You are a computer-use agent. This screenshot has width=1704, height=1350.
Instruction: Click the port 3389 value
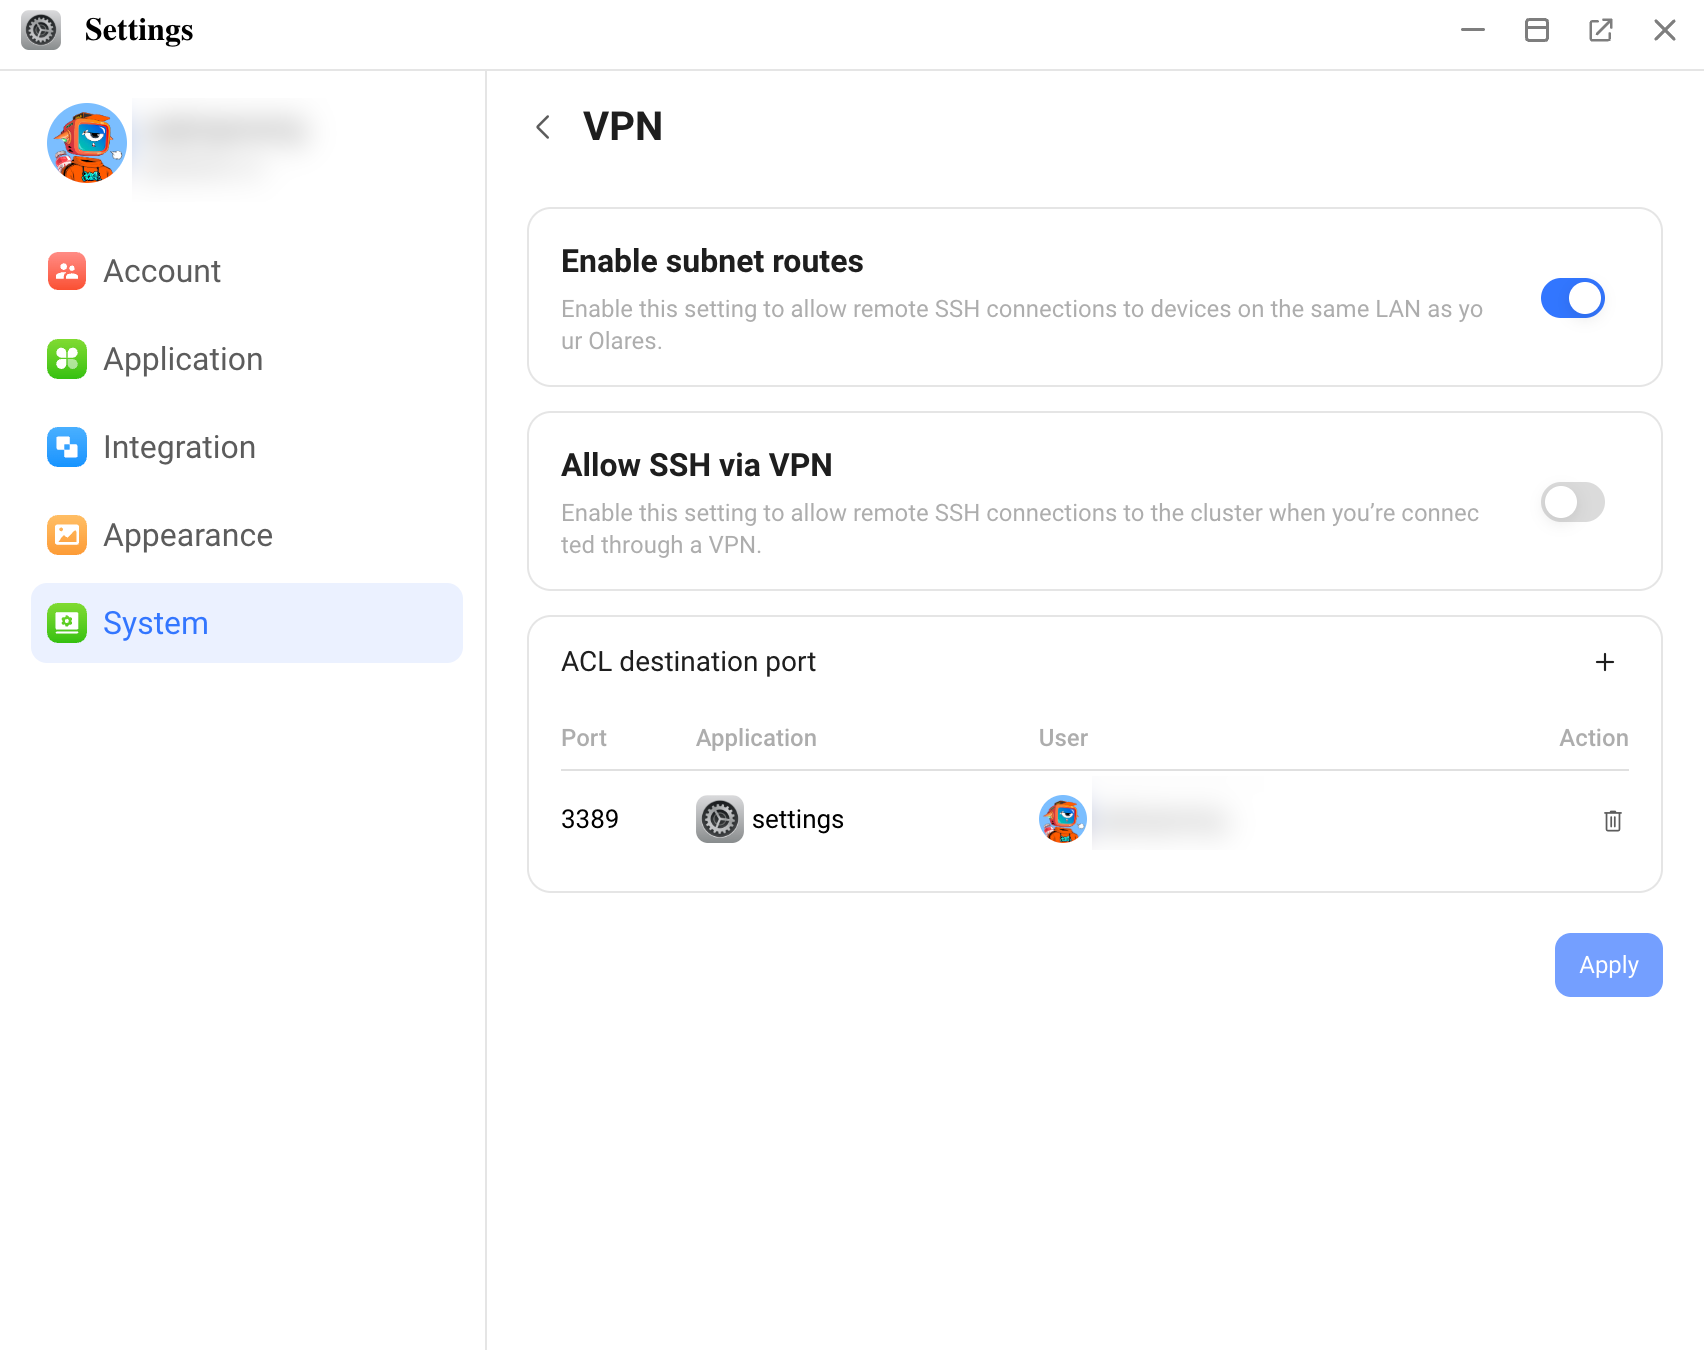tap(590, 819)
